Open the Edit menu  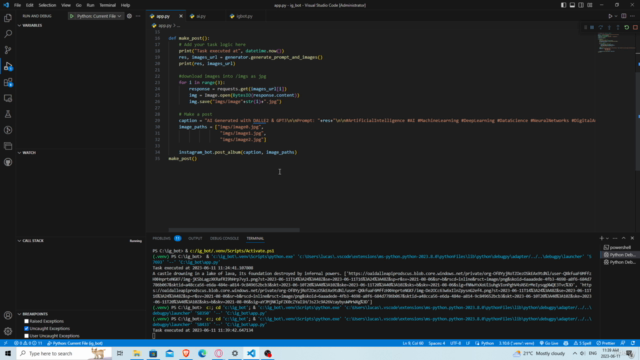point(29,5)
